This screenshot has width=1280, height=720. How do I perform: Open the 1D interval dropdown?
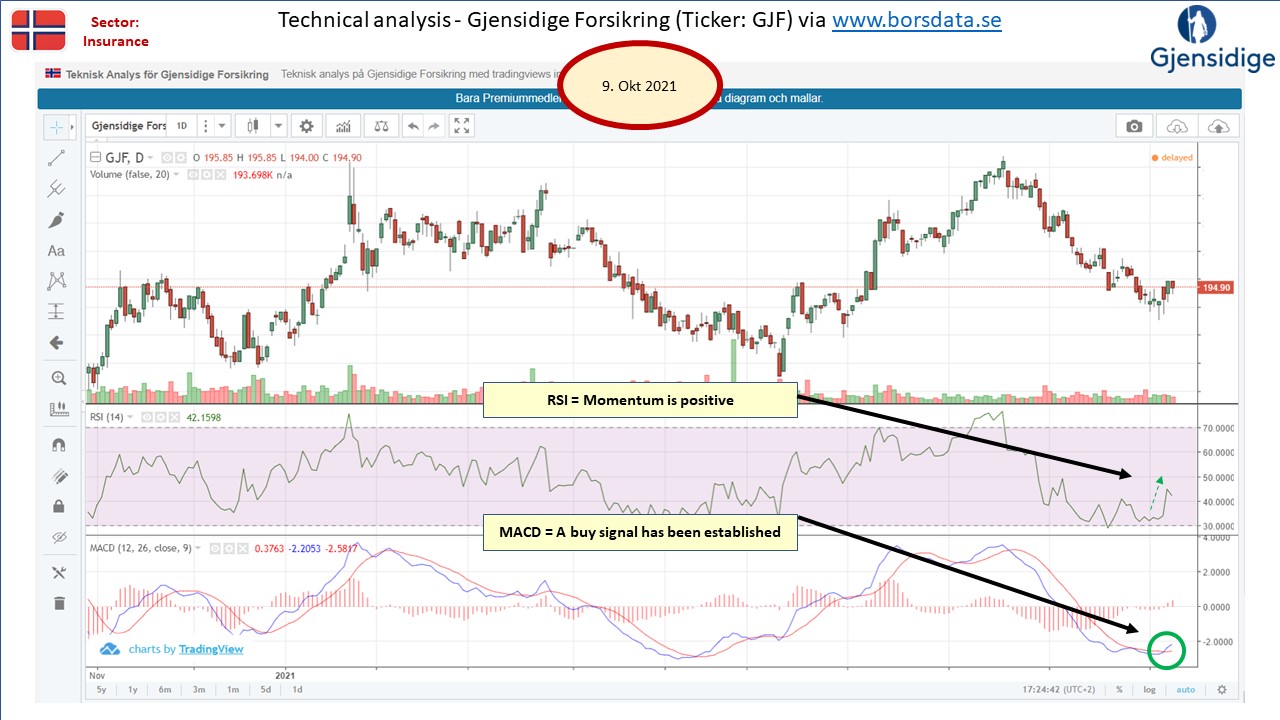181,126
